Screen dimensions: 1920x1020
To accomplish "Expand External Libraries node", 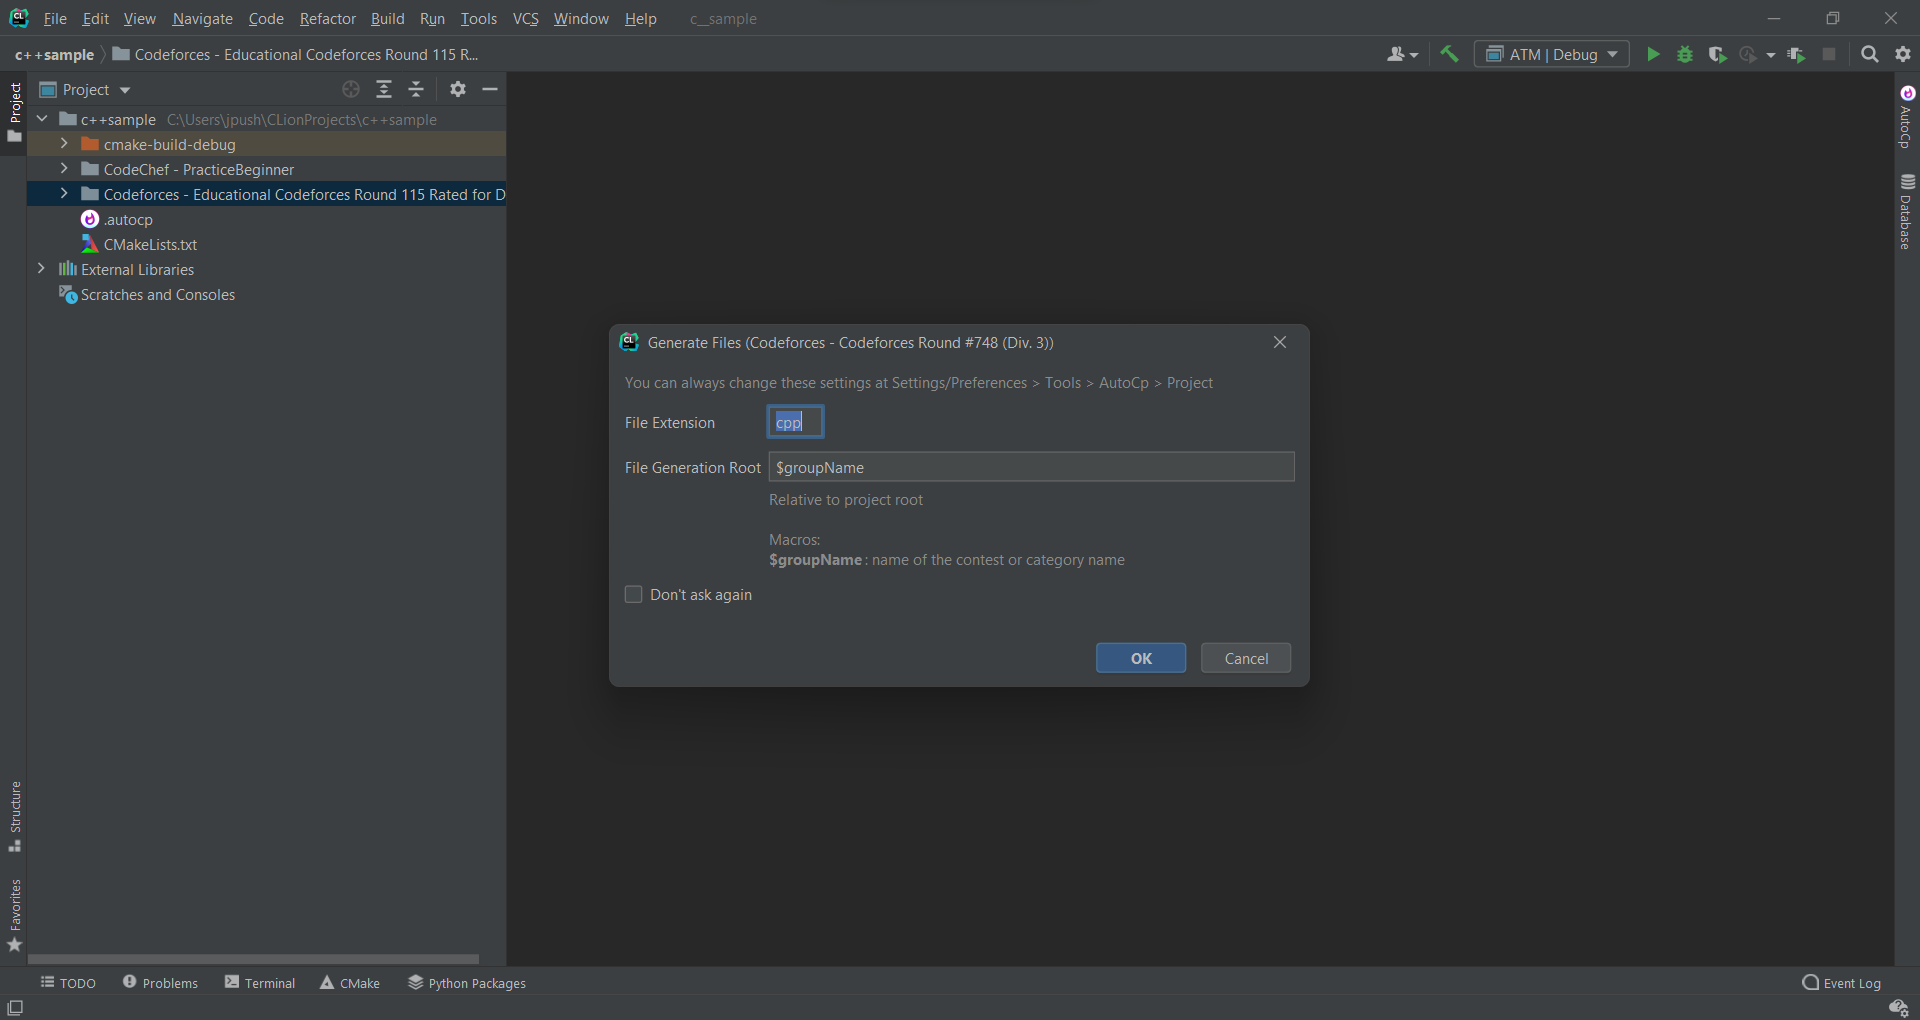I will [x=41, y=269].
